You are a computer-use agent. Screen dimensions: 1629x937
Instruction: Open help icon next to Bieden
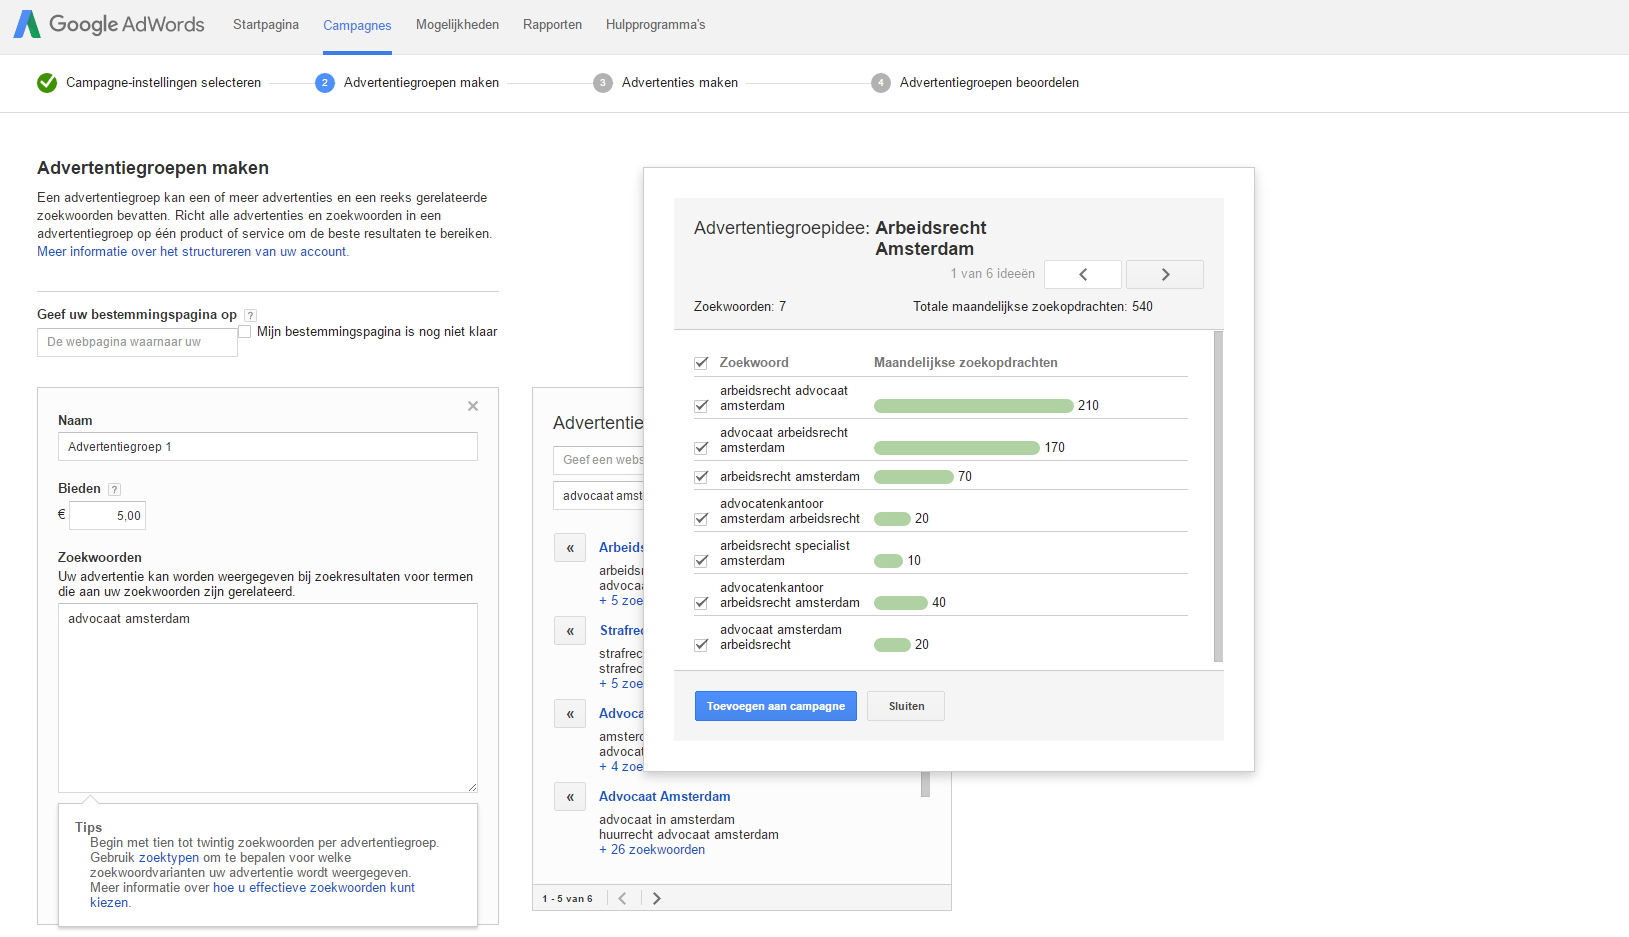pyautogui.click(x=114, y=489)
